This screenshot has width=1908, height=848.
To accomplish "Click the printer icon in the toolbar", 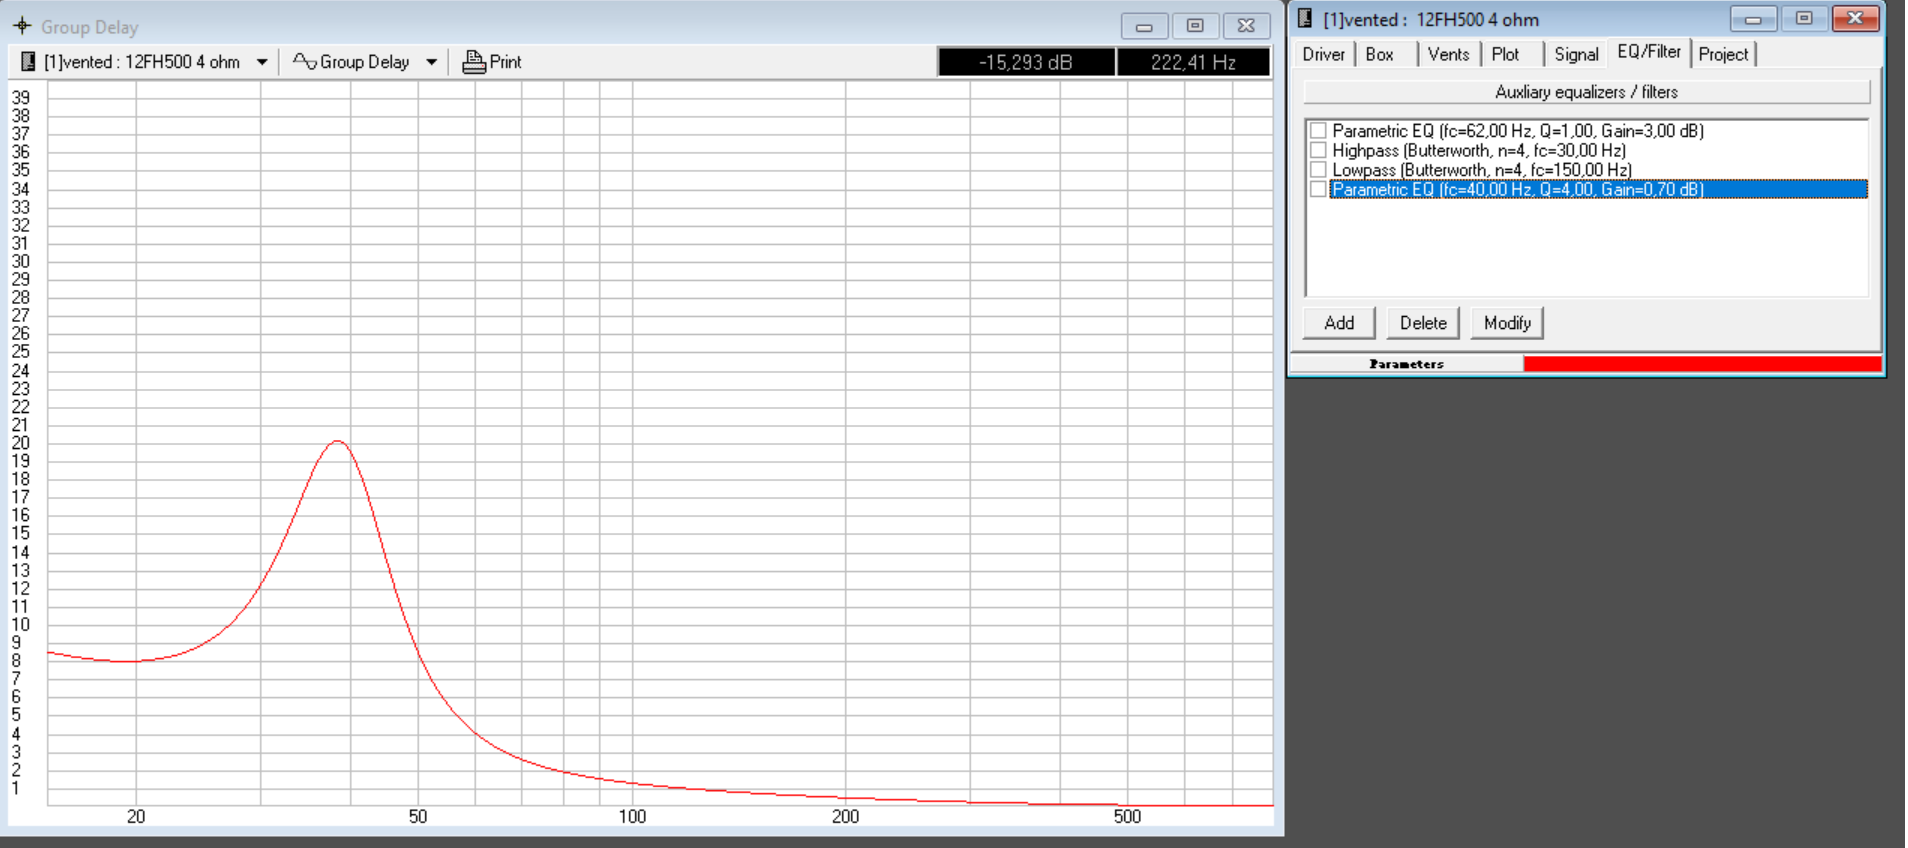I will tap(474, 62).
